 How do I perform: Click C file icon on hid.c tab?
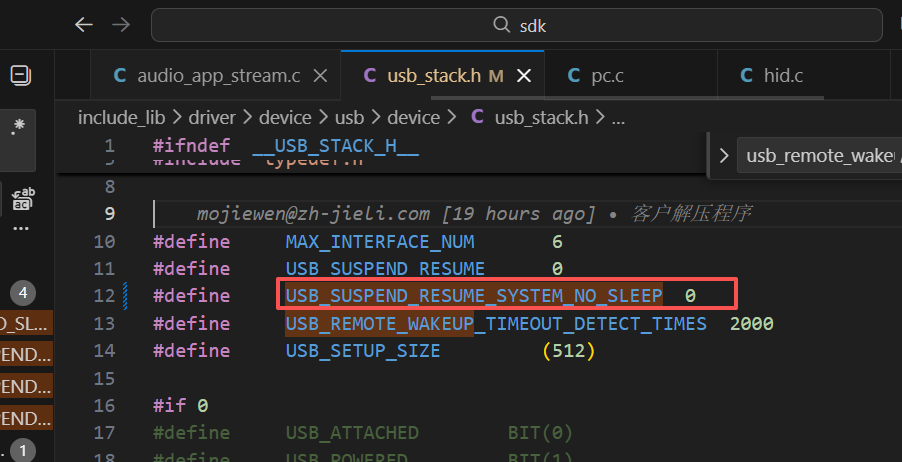(746, 75)
